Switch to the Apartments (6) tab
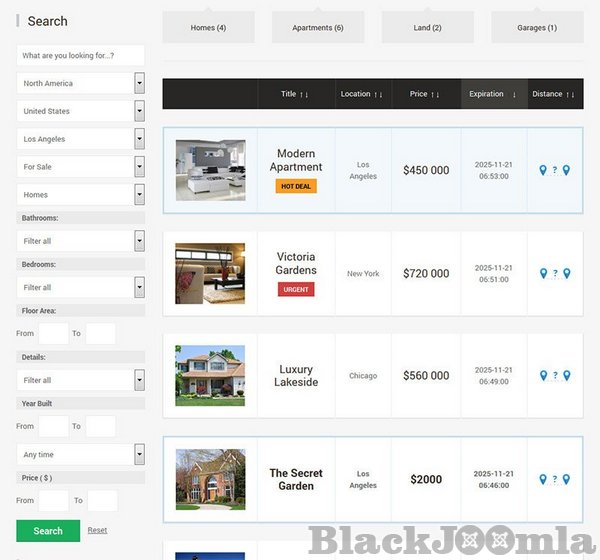The height and width of the screenshot is (560, 600). point(317,28)
